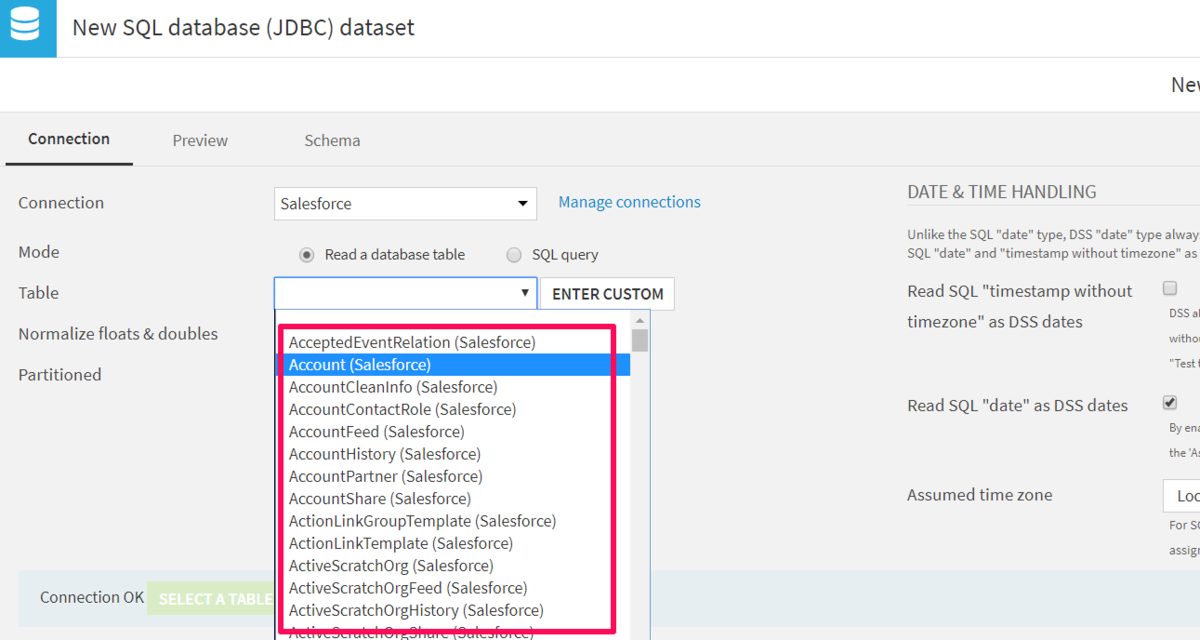Check 'Read SQL timestamp without timezone' box
Image resolution: width=1200 pixels, height=640 pixels.
point(1169,289)
